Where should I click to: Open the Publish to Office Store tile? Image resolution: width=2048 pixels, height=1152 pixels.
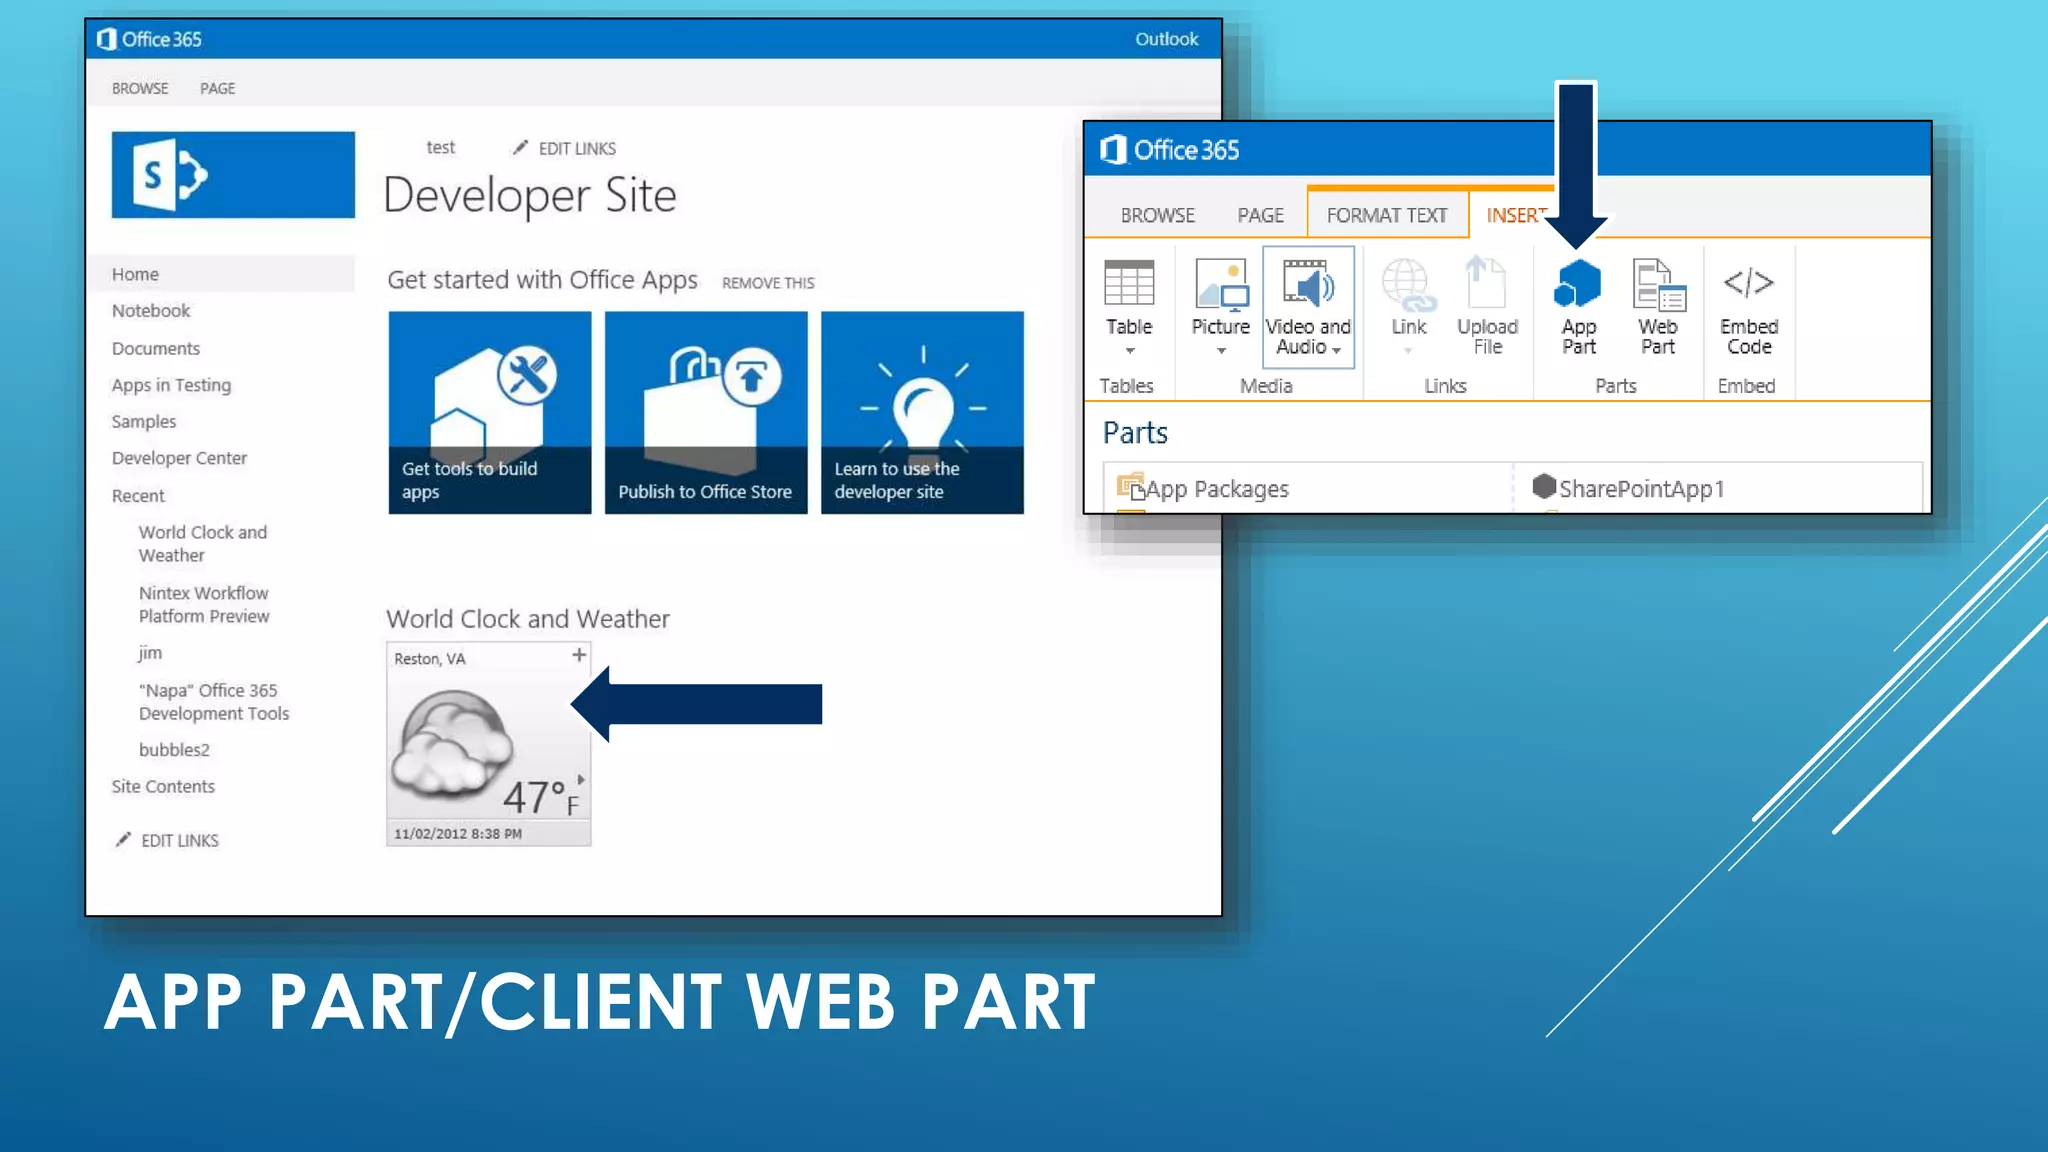[706, 412]
